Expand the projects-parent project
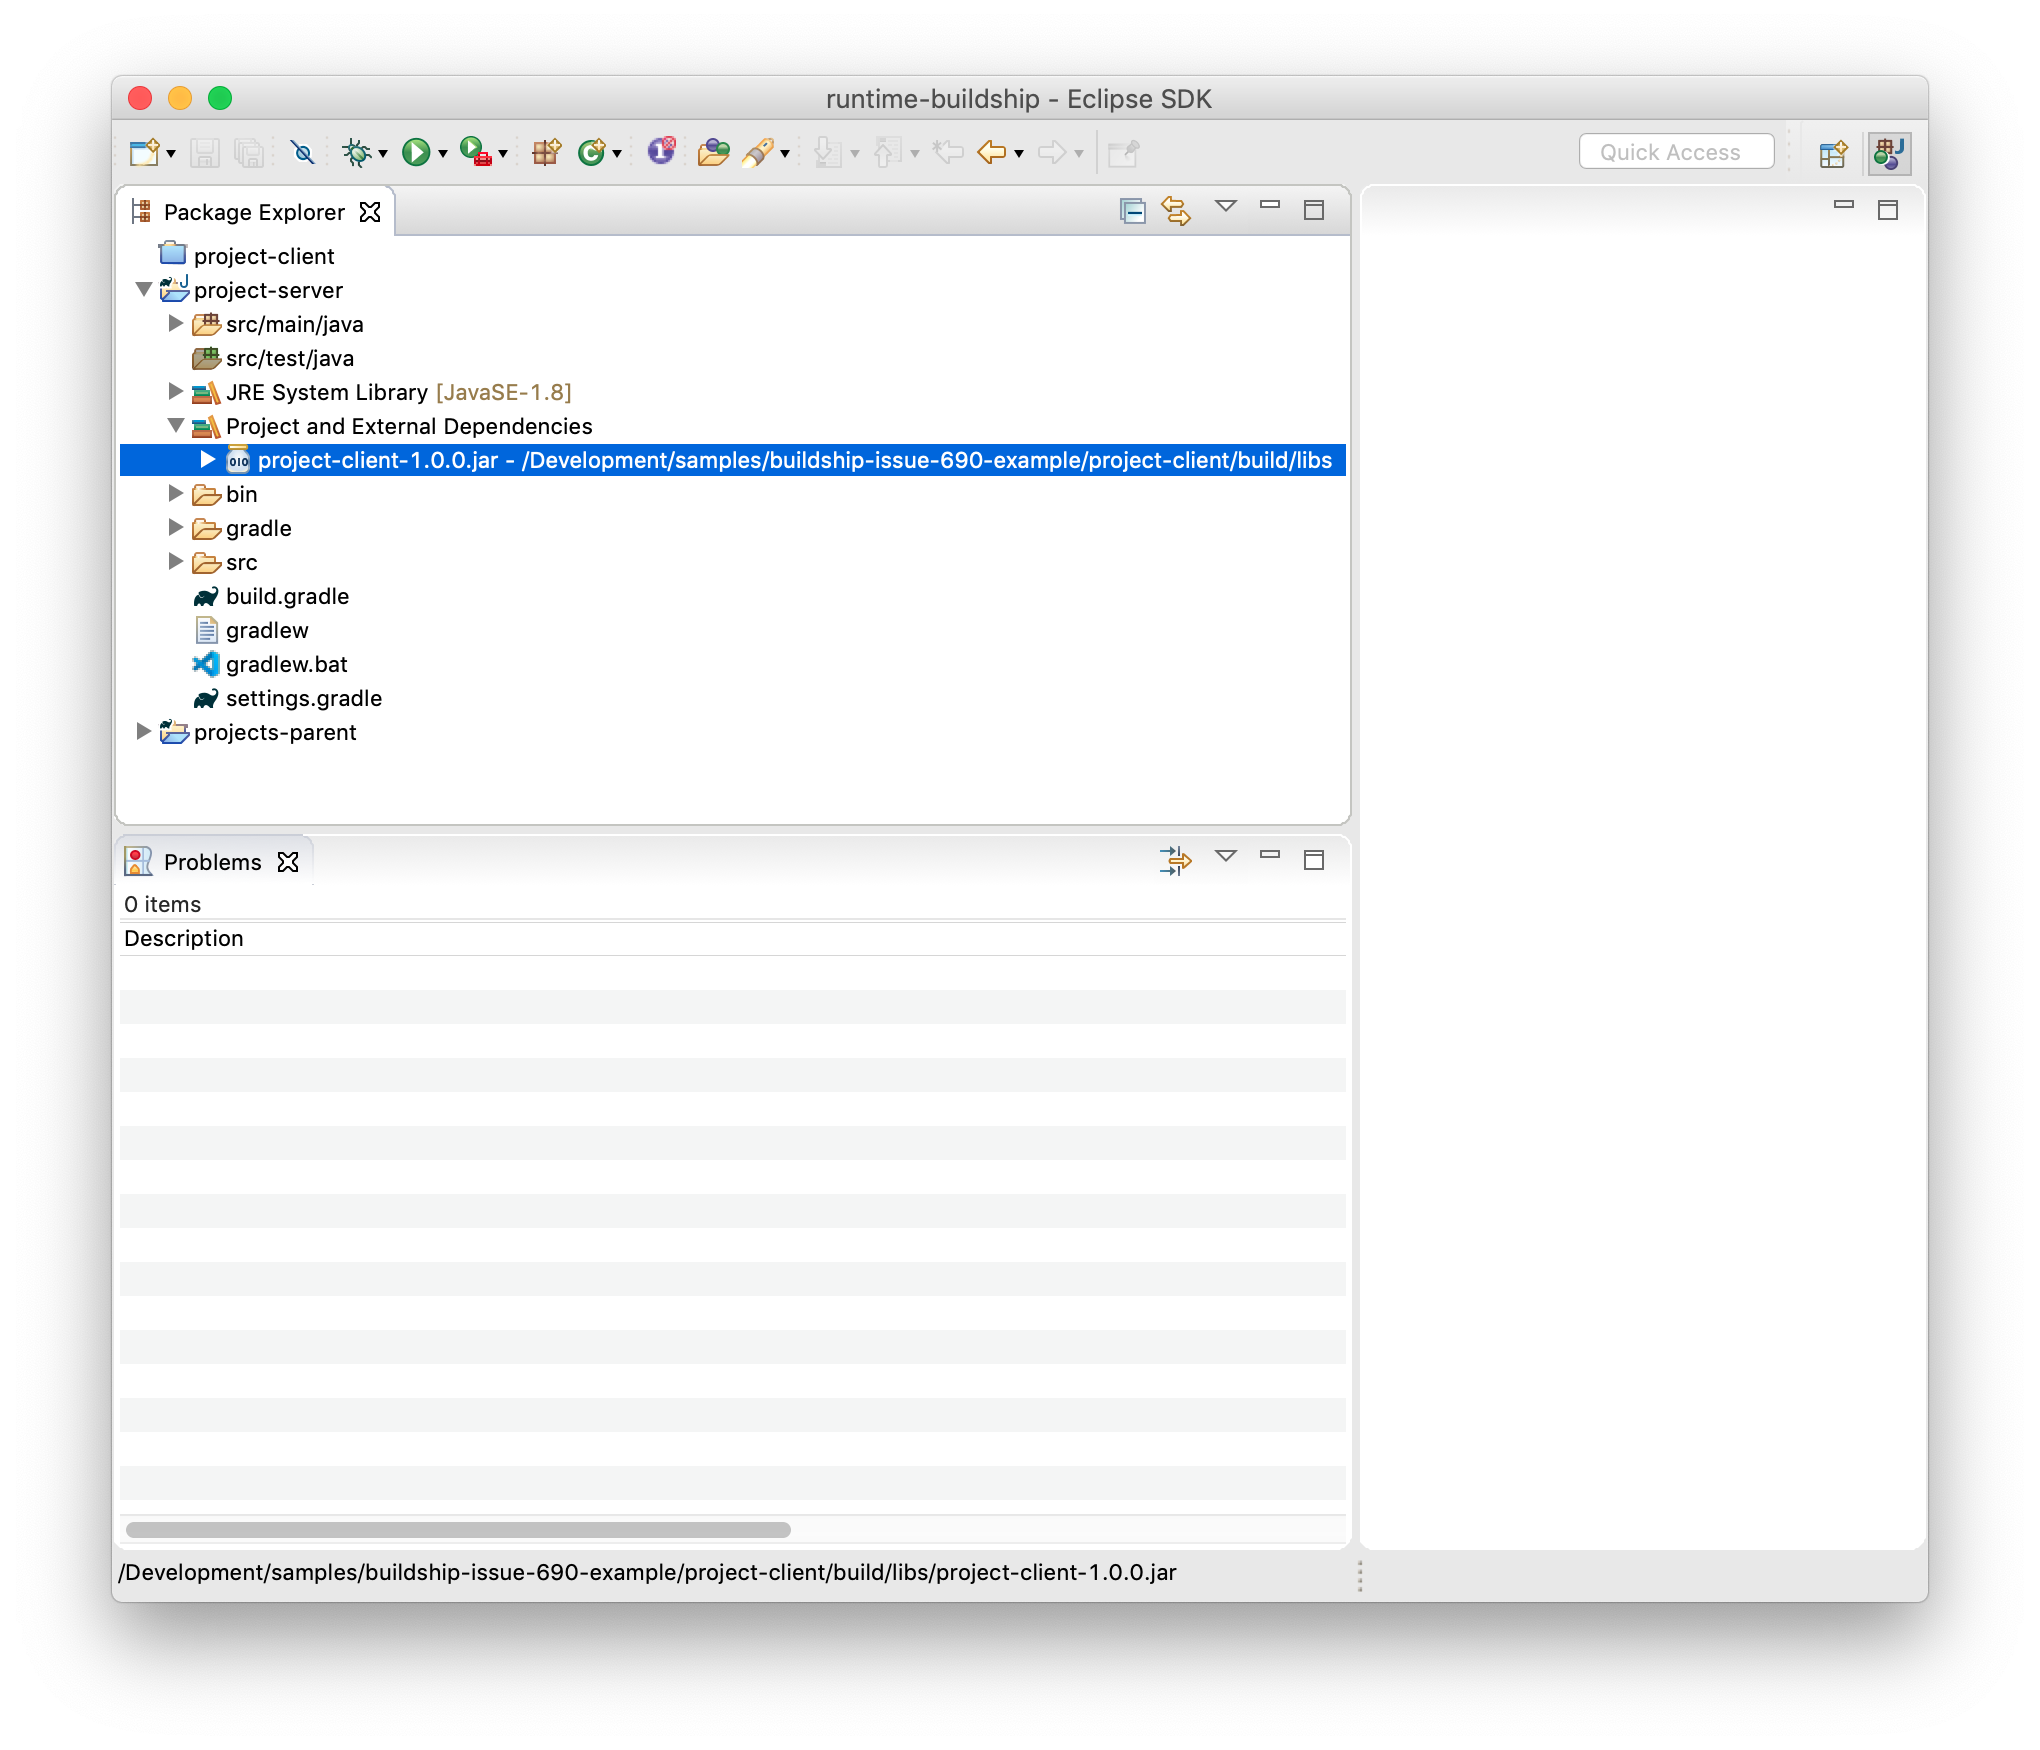2040x1750 pixels. (x=143, y=732)
